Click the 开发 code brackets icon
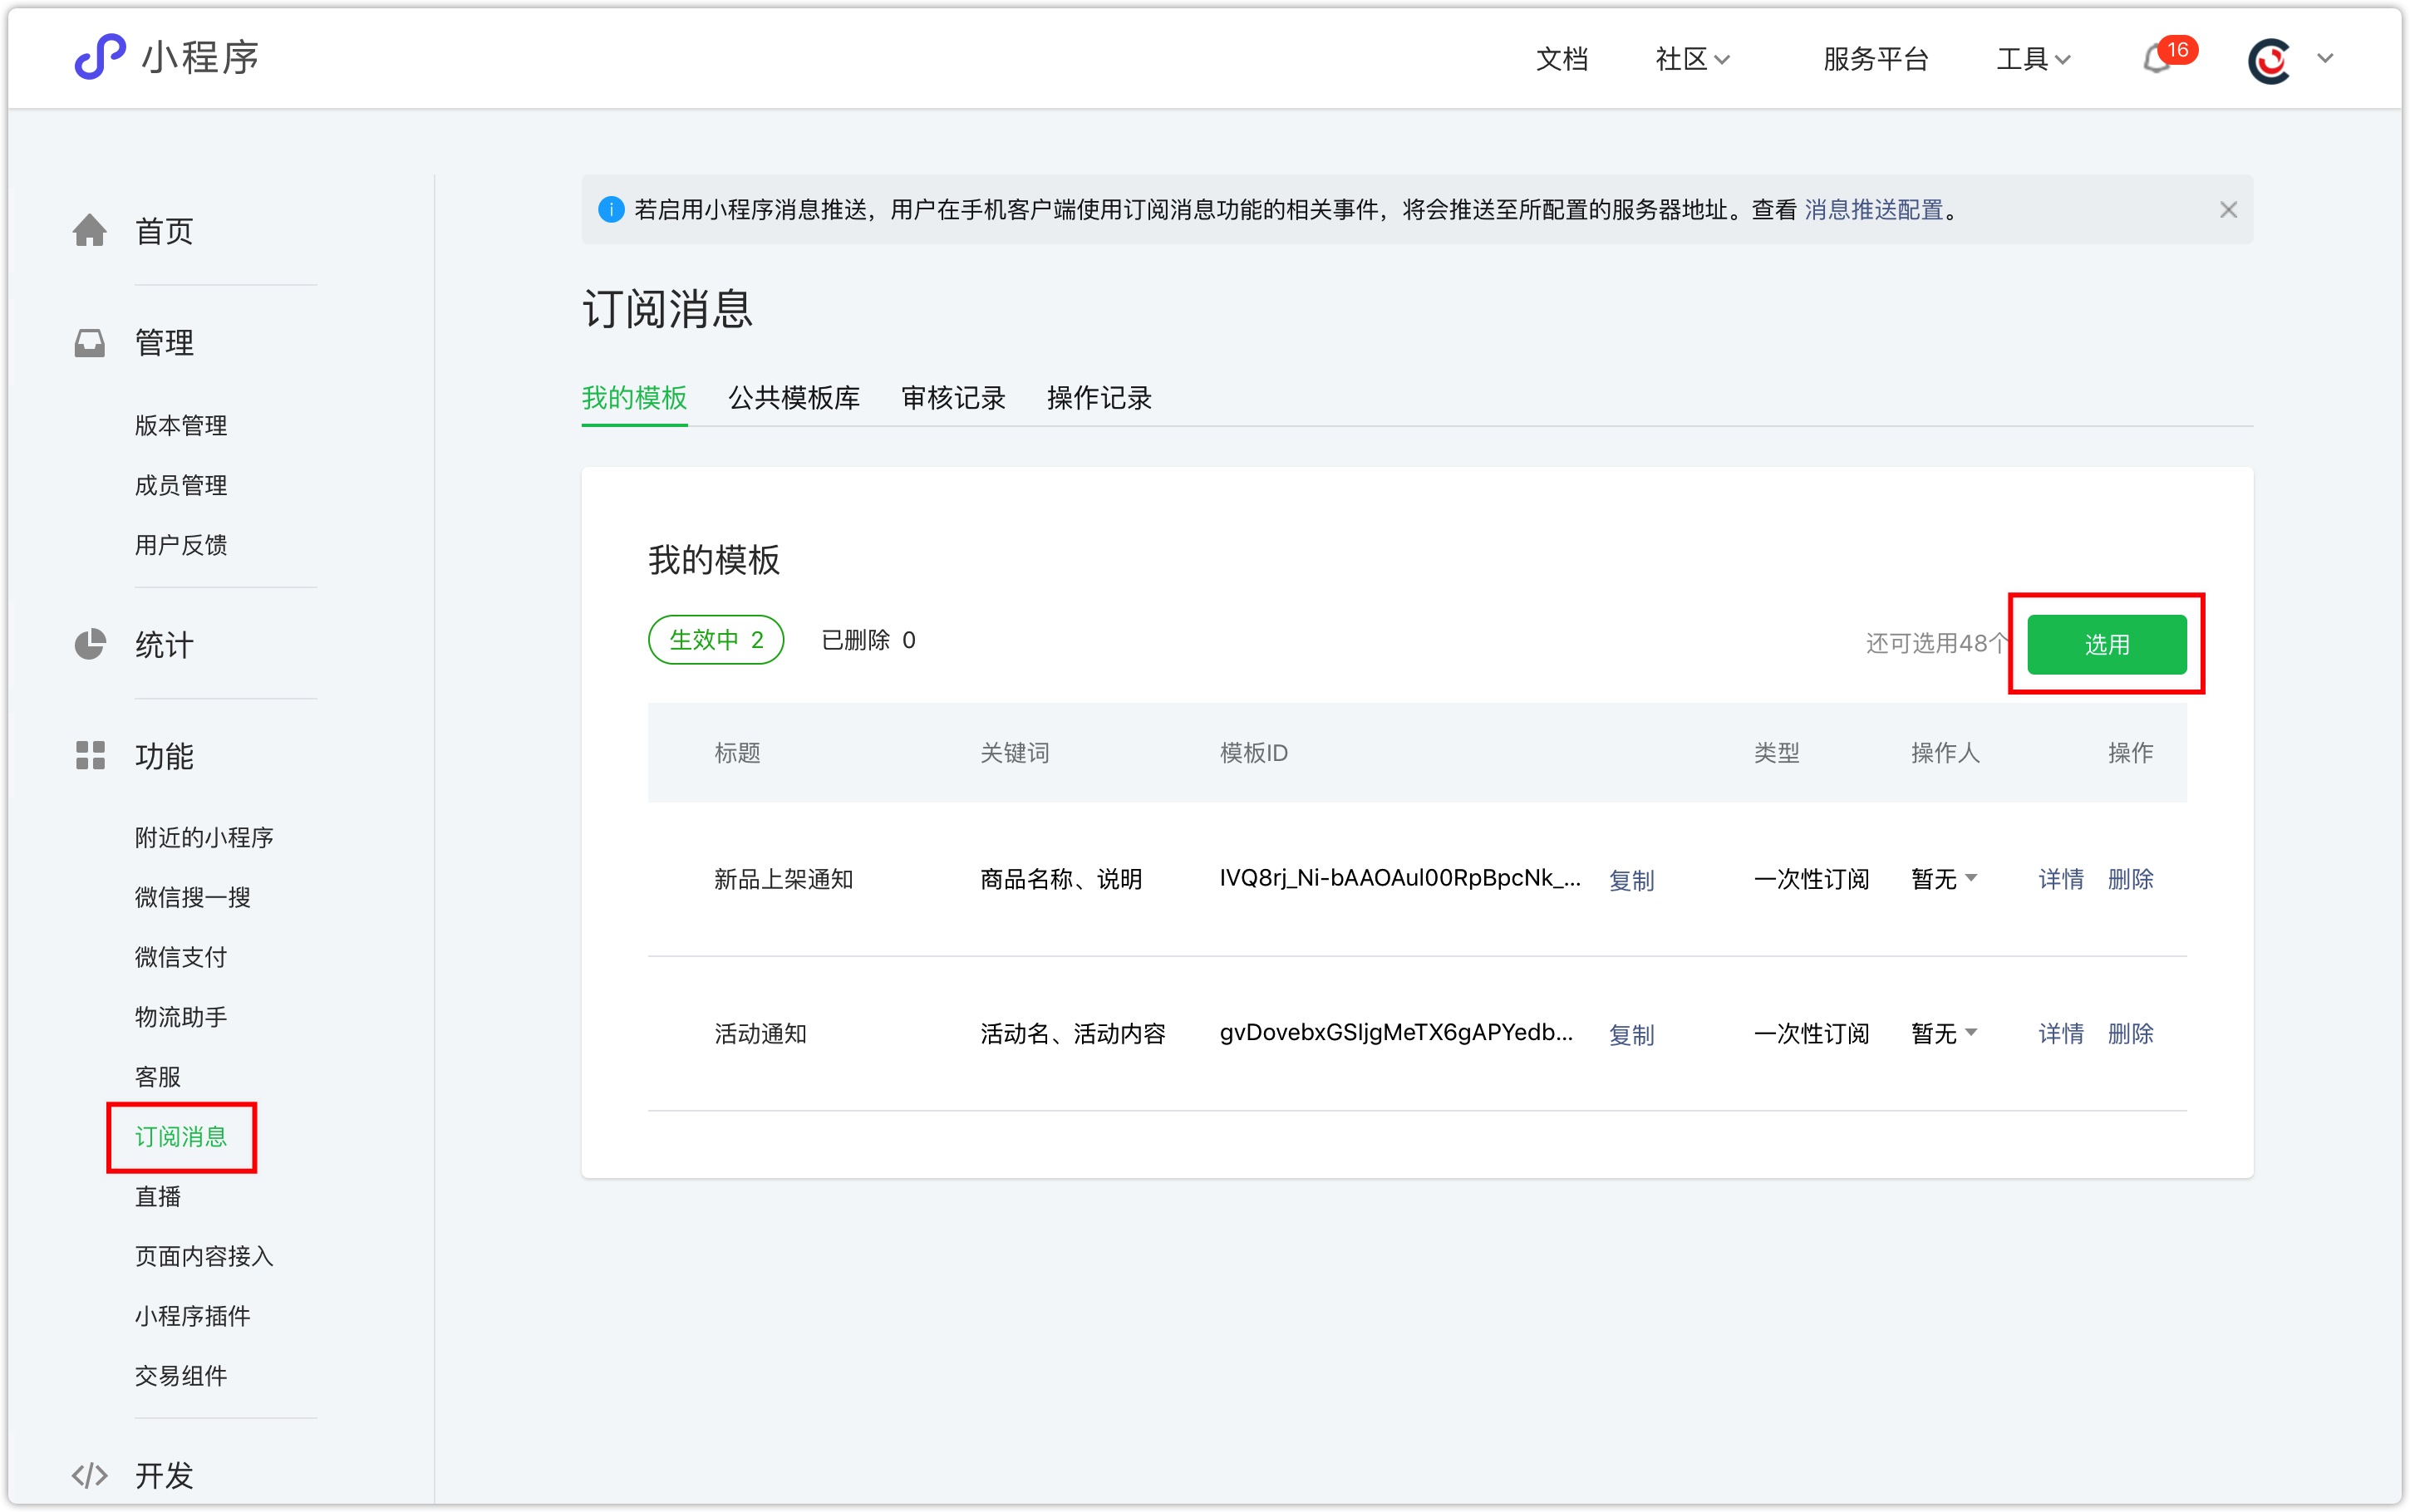 [x=90, y=1475]
